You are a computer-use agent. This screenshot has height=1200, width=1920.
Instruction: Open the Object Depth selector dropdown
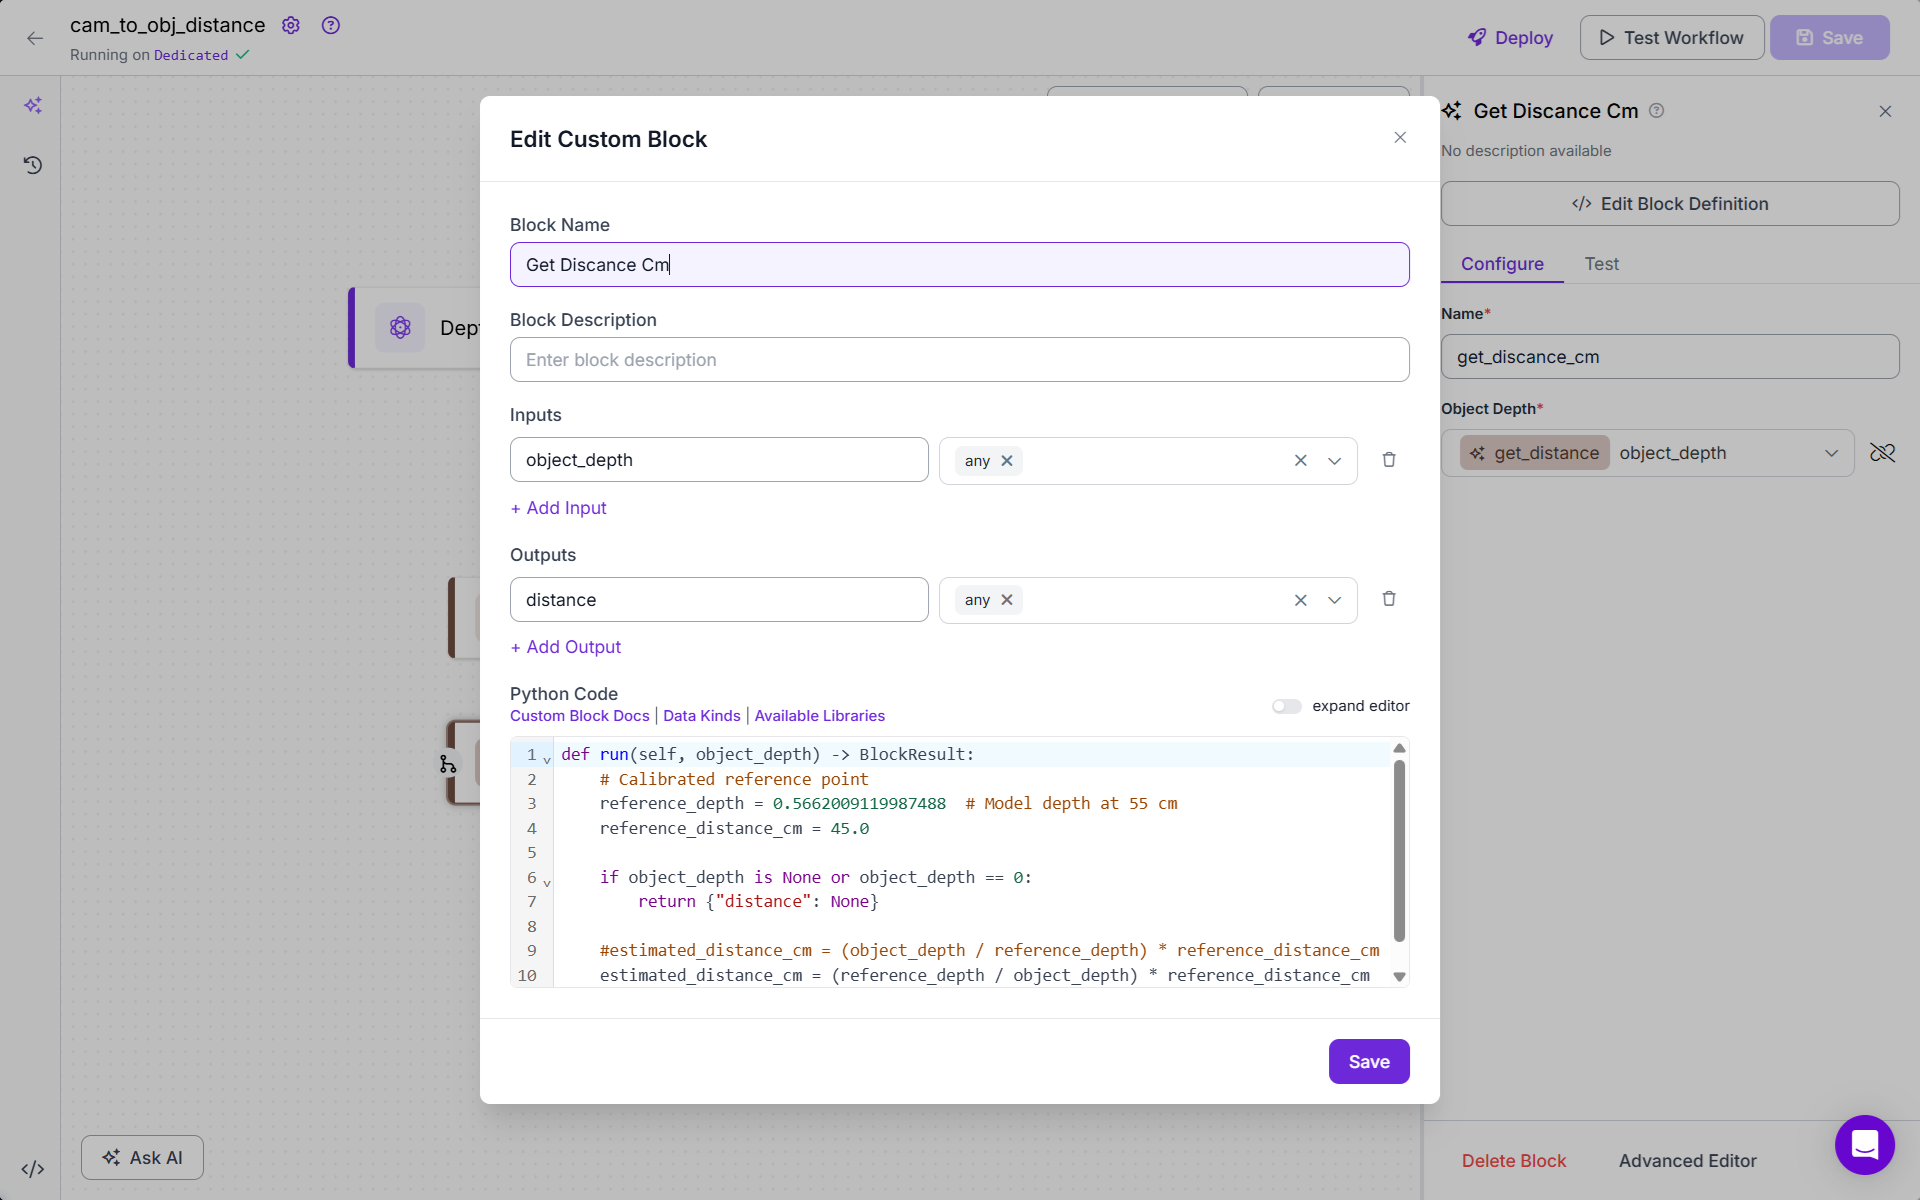(x=1830, y=453)
